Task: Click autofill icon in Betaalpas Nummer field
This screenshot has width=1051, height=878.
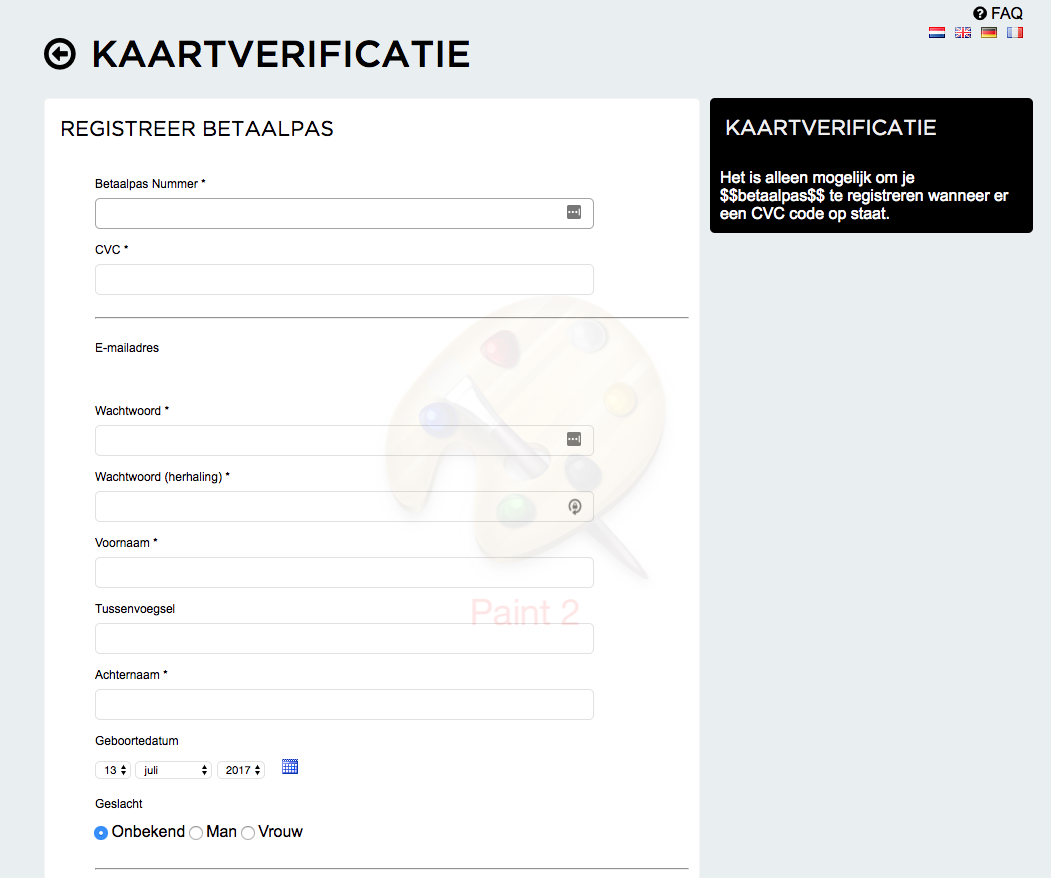Action: click(573, 212)
